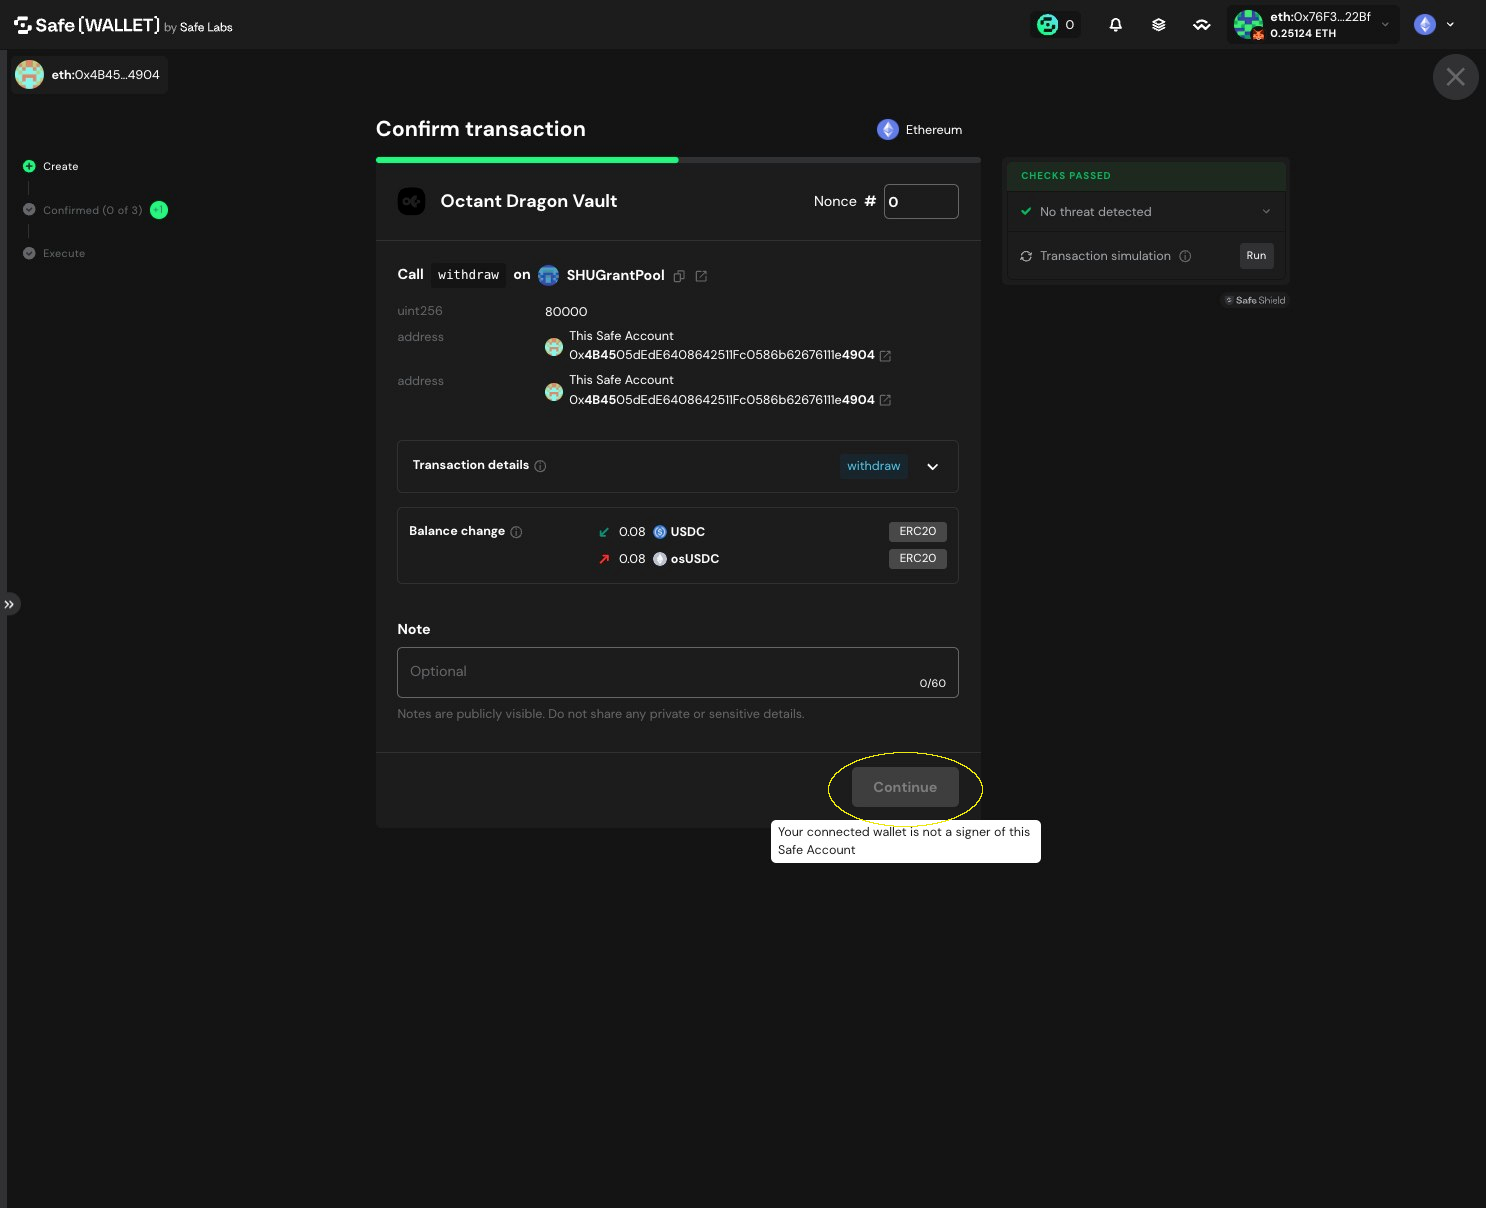Image resolution: width=1486 pixels, height=1208 pixels.
Task: Click the withdraw tag in Transaction details
Action: tap(873, 466)
